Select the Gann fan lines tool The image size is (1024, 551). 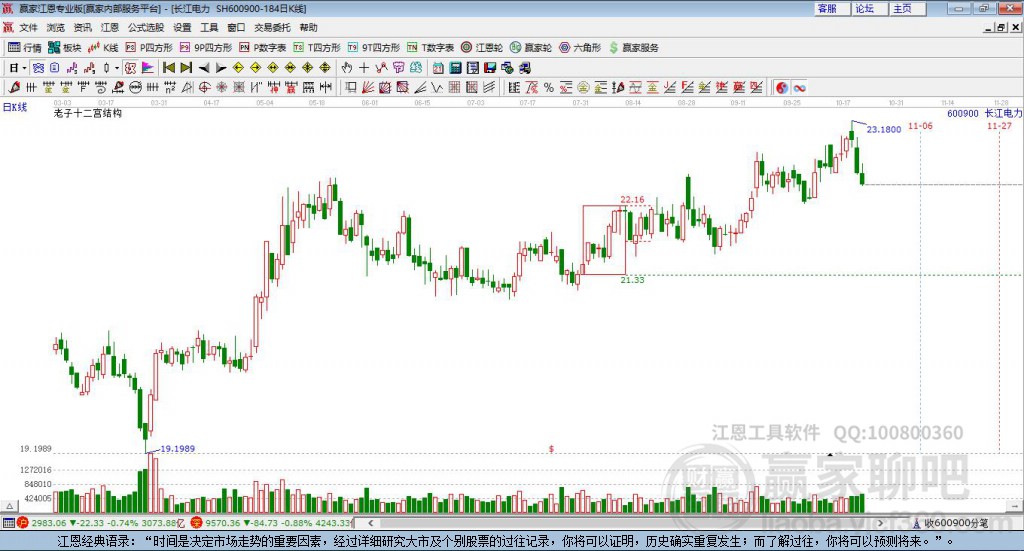tap(368, 87)
